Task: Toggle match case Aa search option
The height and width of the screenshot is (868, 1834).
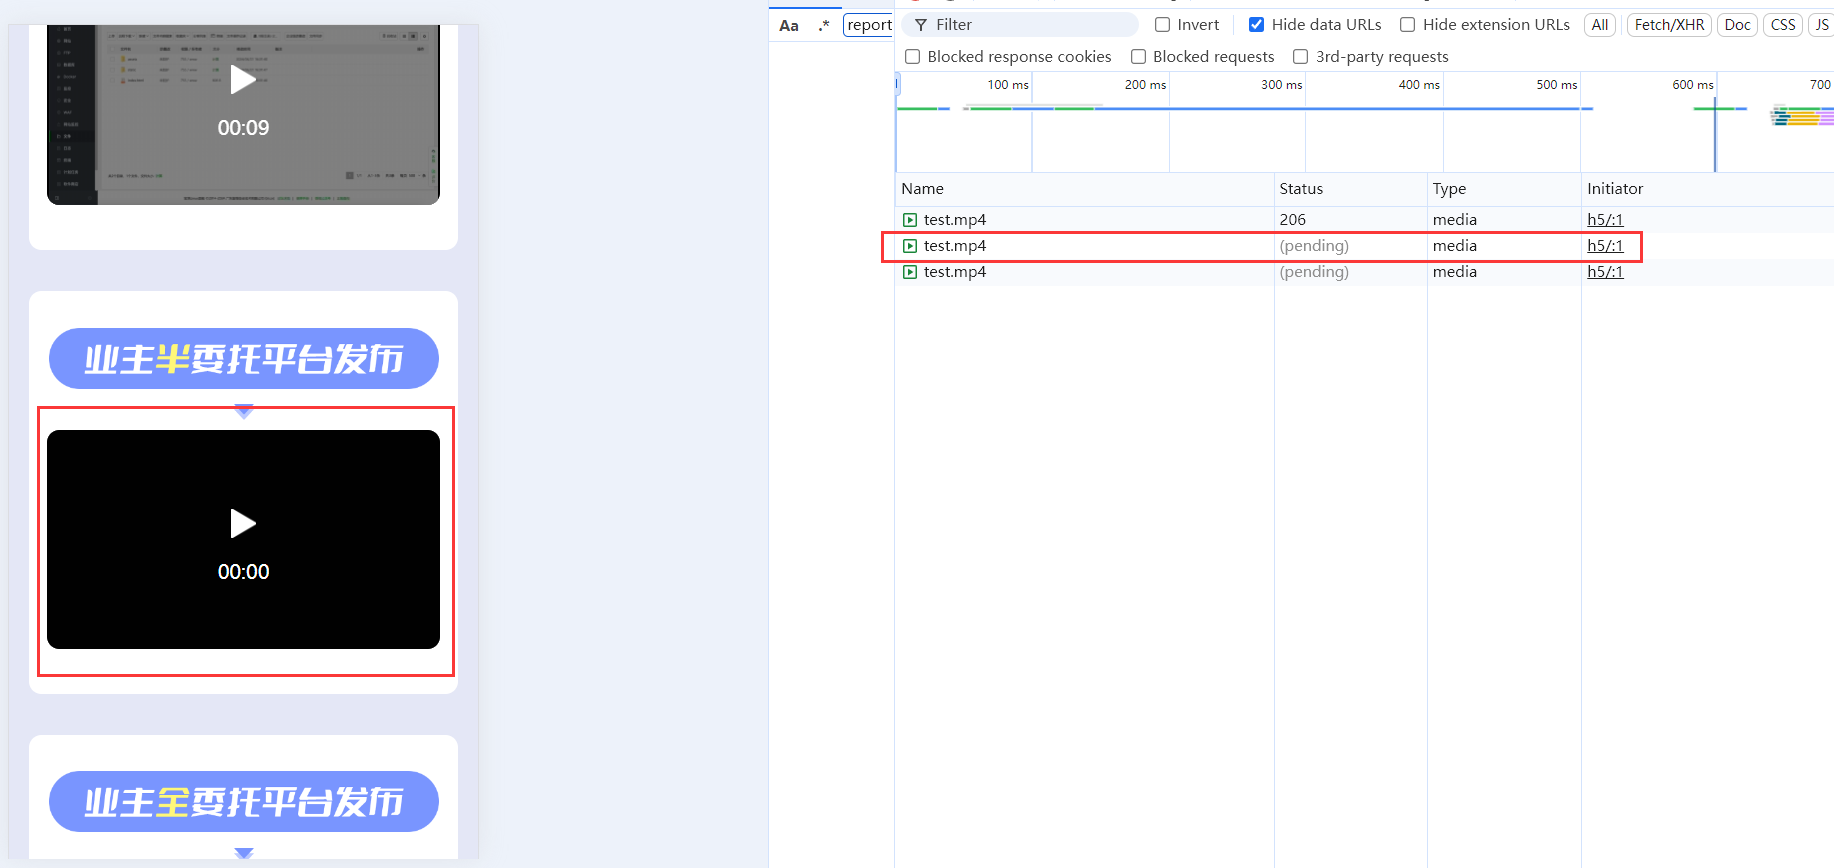Action: (789, 25)
